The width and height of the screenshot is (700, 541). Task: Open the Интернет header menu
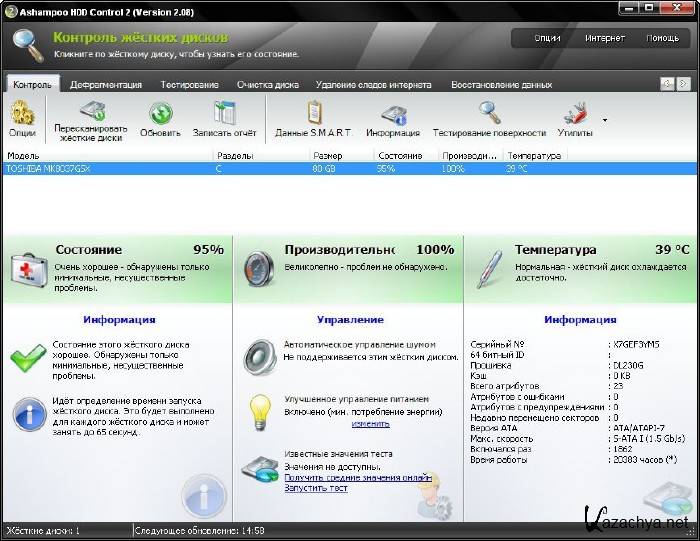(x=605, y=38)
